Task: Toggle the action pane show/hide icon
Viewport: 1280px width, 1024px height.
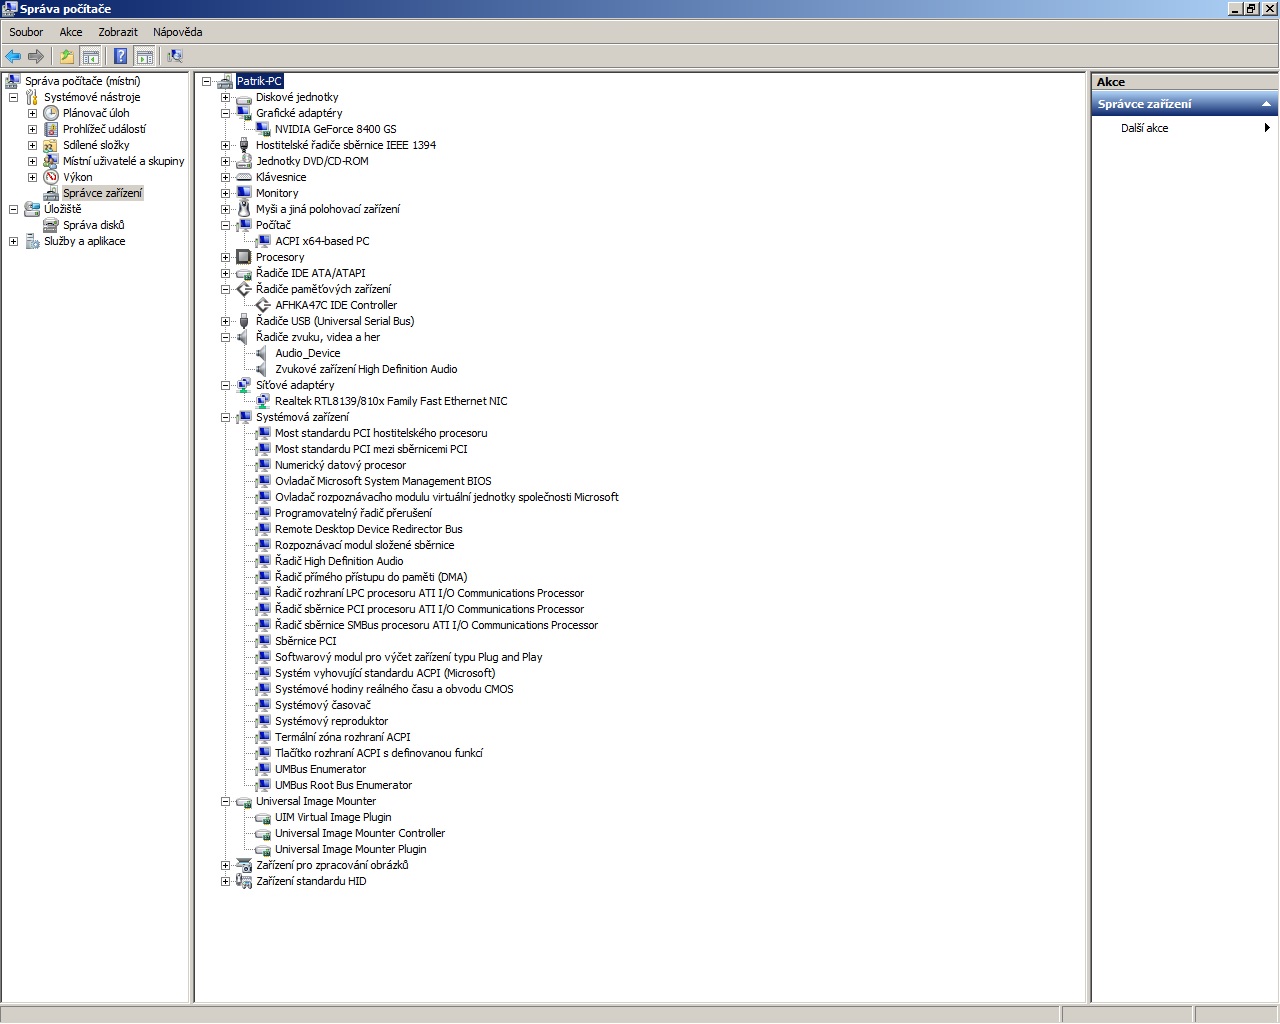Action: 144,56
